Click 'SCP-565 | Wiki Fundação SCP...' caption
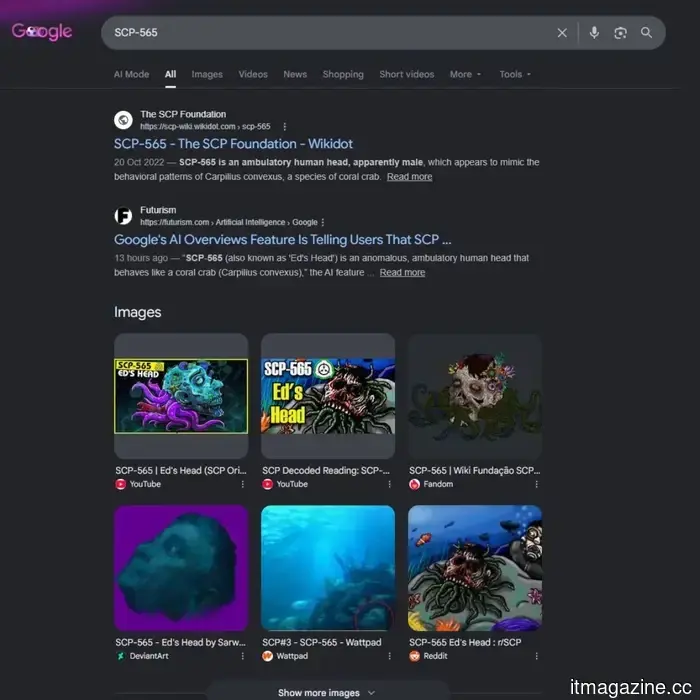Image resolution: width=700 pixels, height=700 pixels. click(x=475, y=471)
